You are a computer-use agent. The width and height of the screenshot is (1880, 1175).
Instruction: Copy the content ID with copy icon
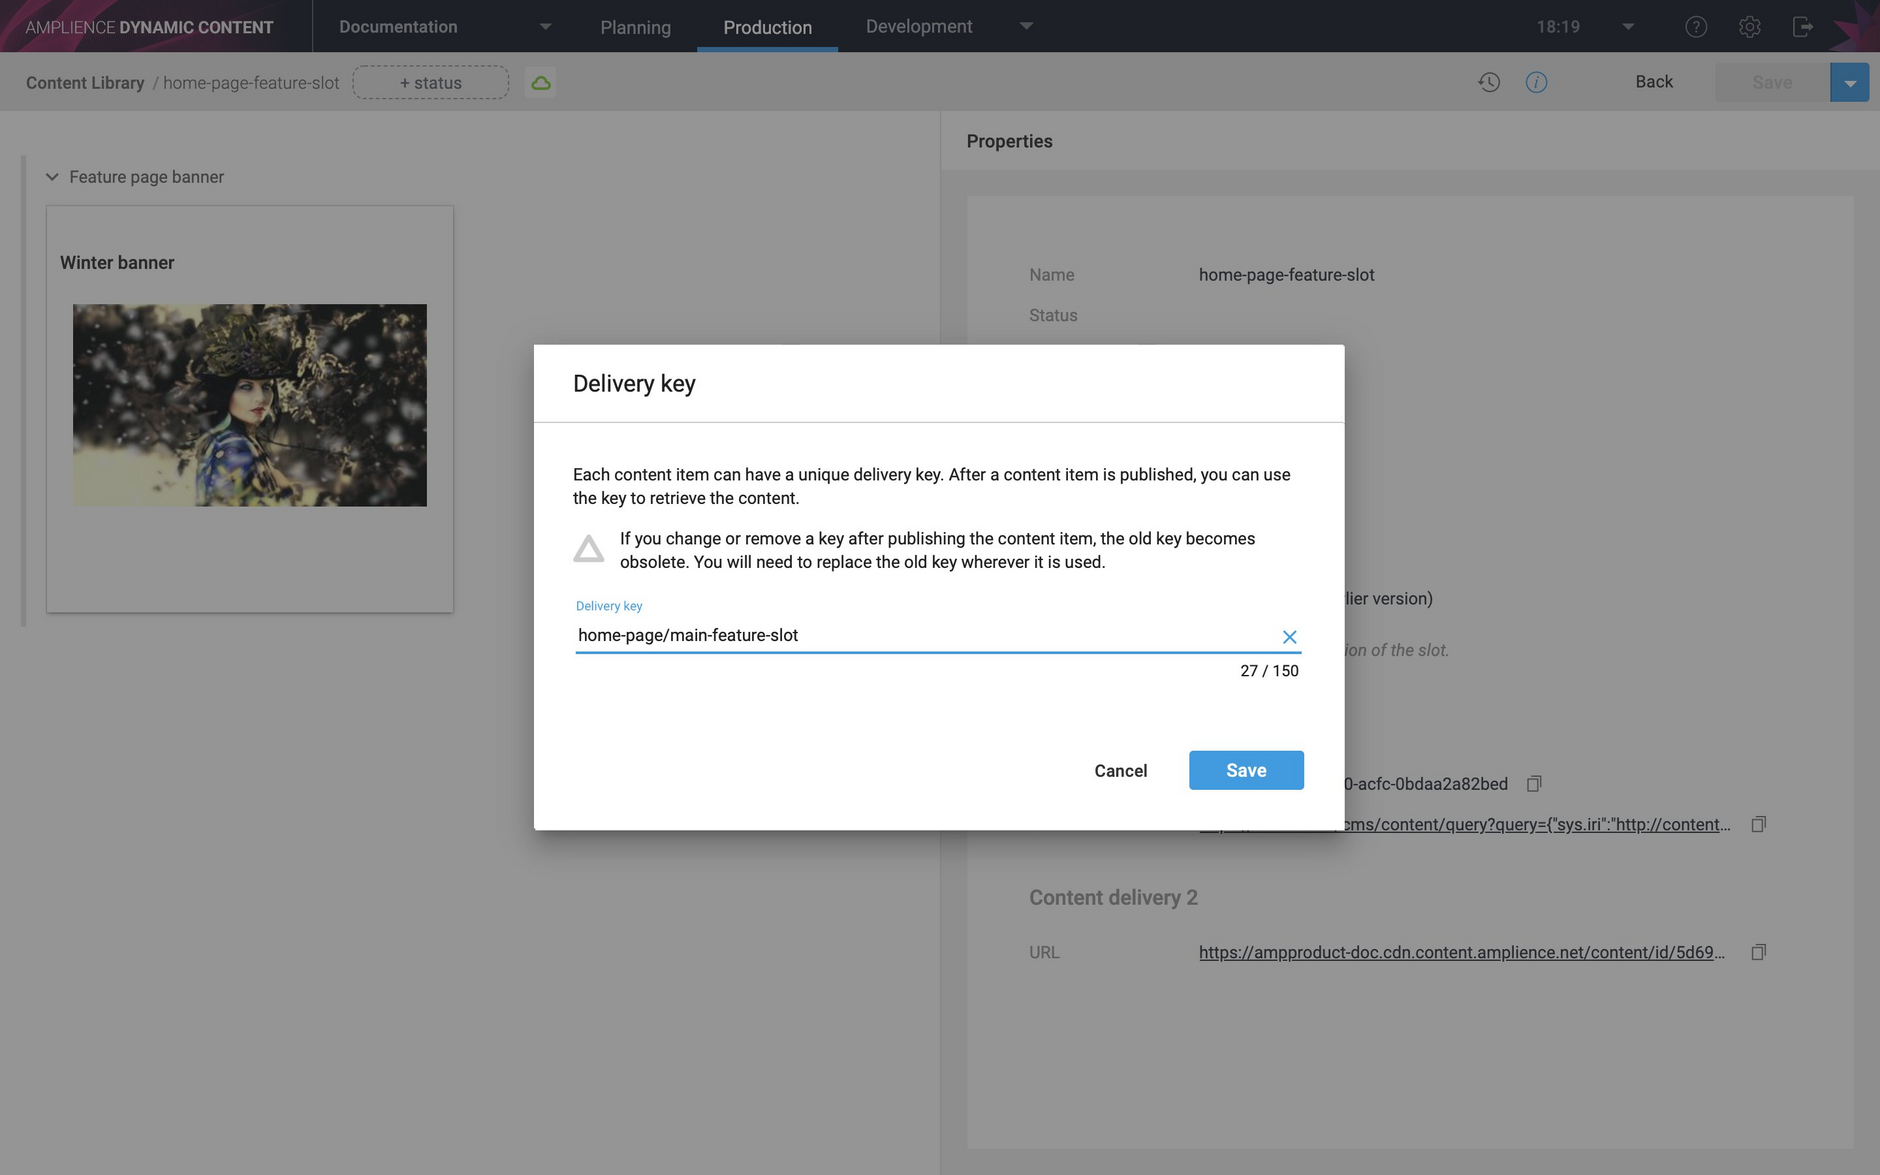1535,783
